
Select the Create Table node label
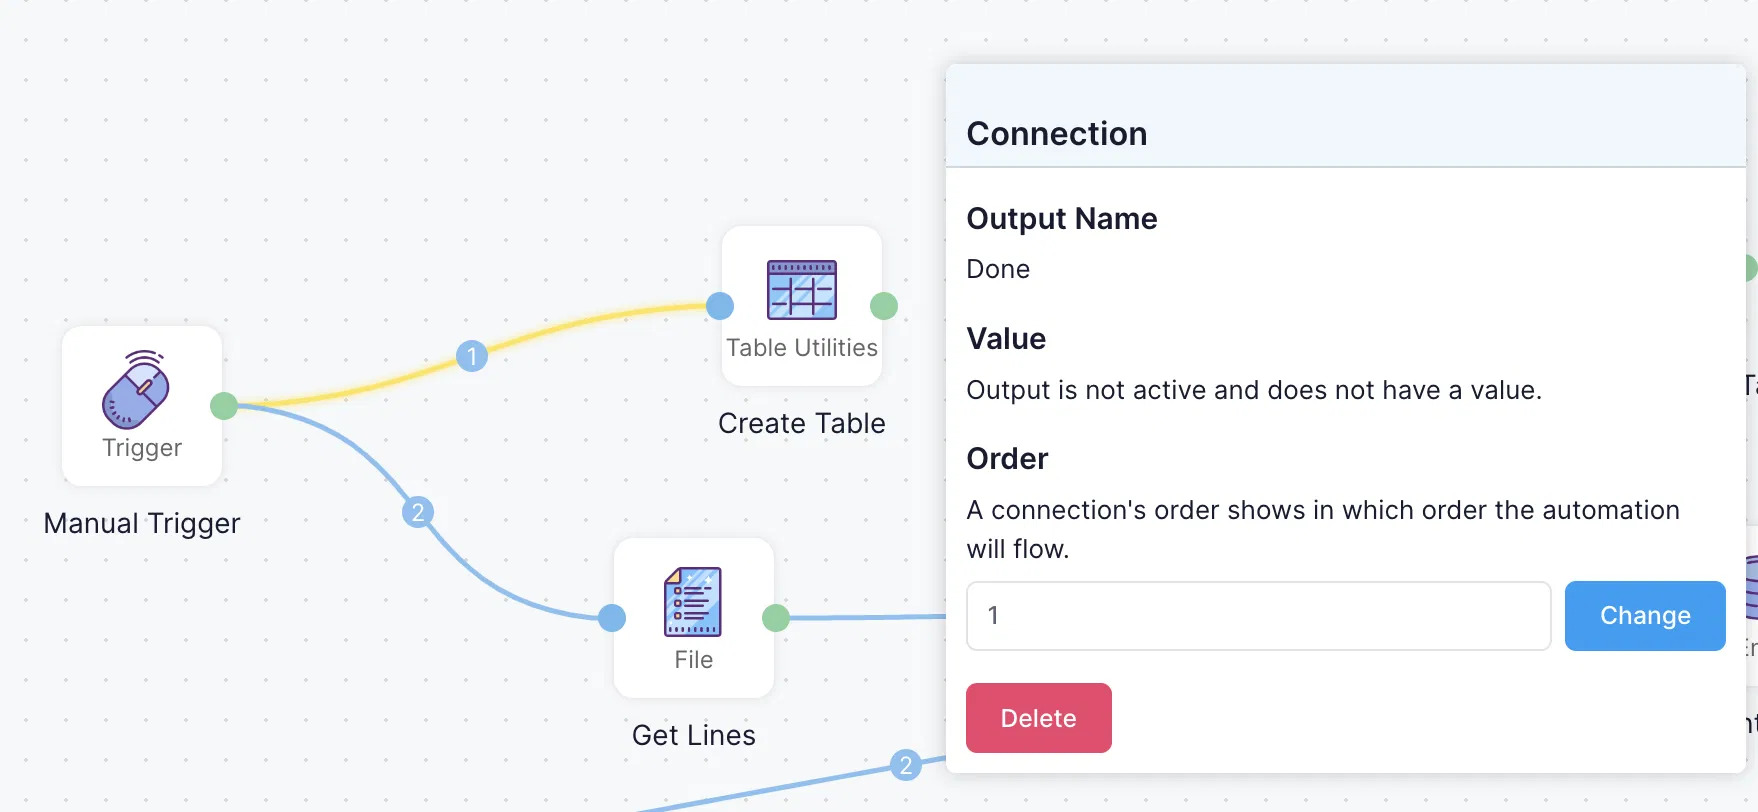point(801,423)
